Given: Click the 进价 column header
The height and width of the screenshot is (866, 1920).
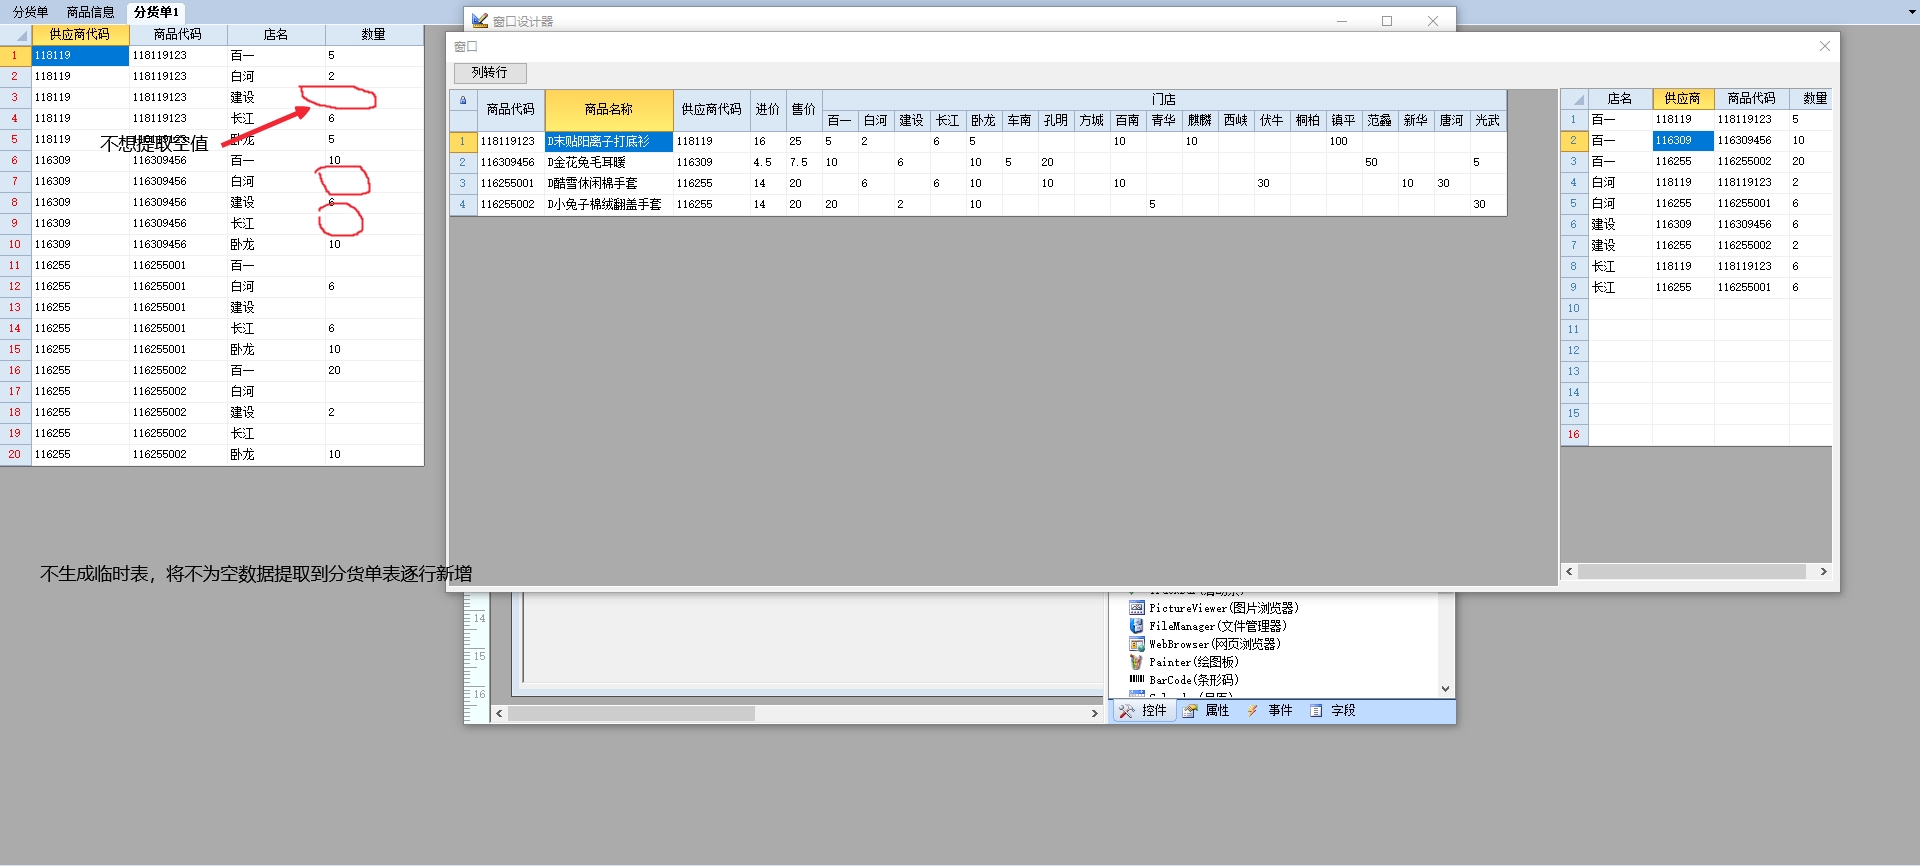Looking at the screenshot, I should tap(768, 110).
